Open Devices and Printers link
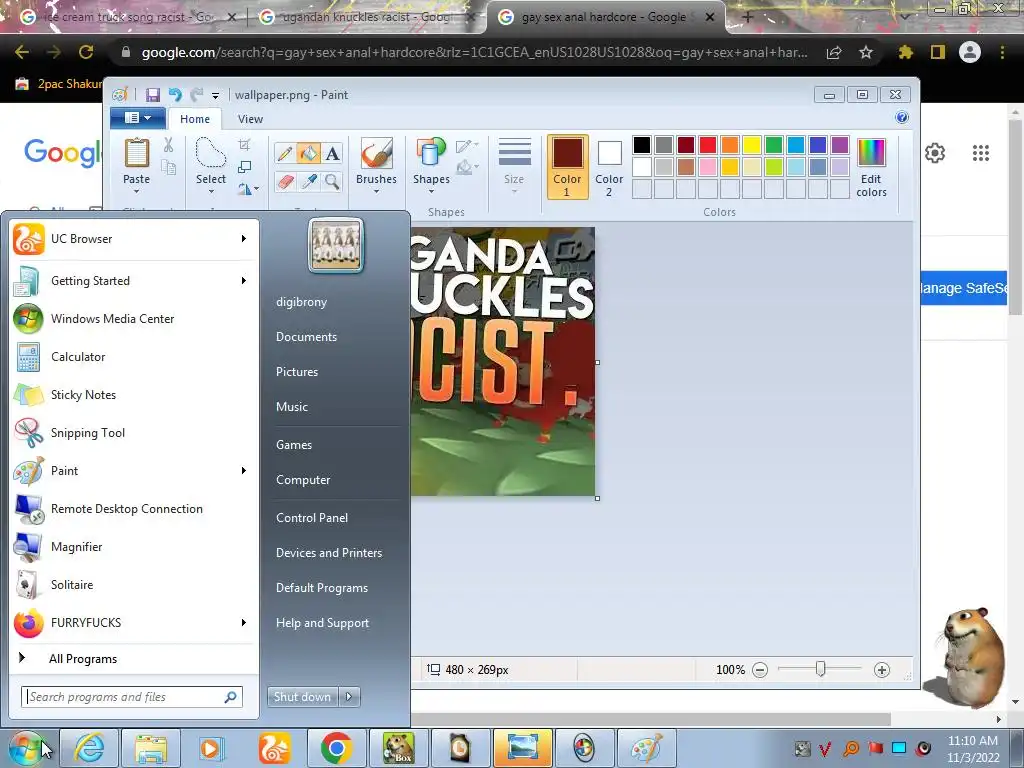This screenshot has height=768, width=1024. click(x=328, y=553)
